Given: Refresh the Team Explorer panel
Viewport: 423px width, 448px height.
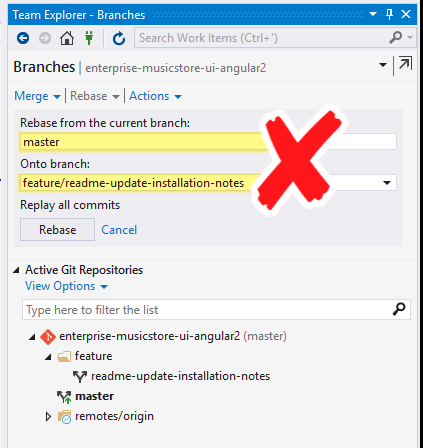Looking at the screenshot, I should [x=119, y=38].
